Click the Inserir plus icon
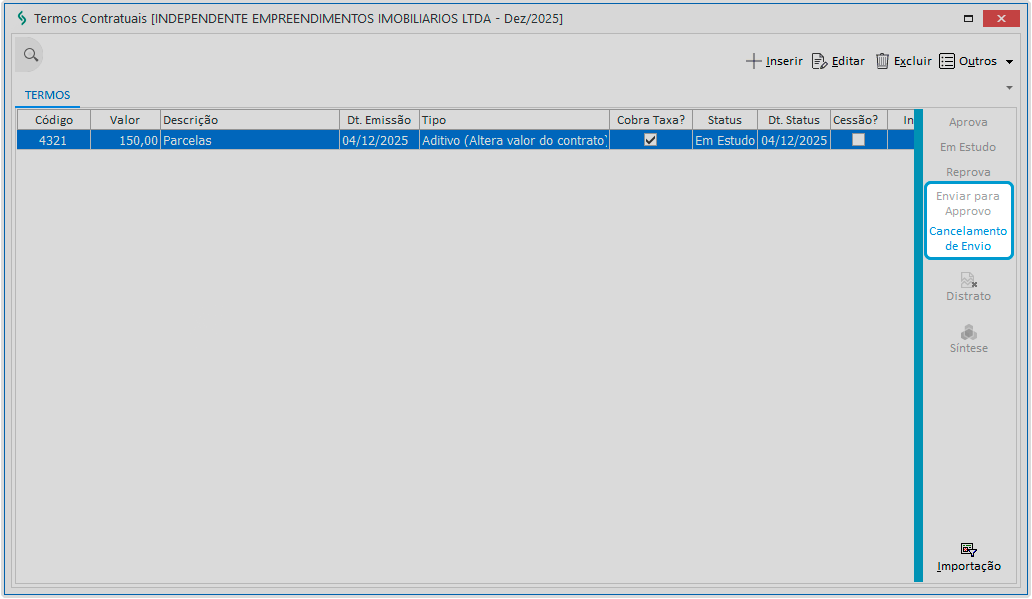Image resolution: width=1032 pixels, height=599 pixels. tap(754, 61)
